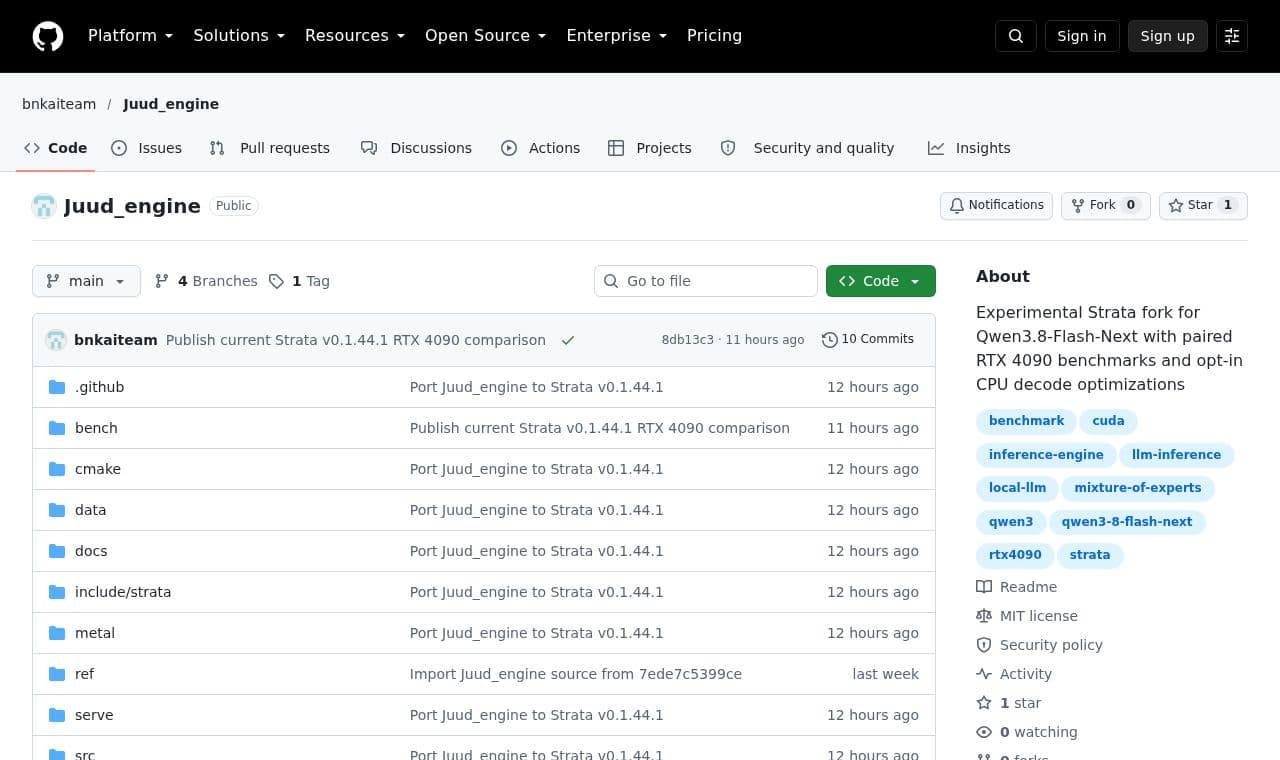
Task: Open the GitHub homepage logo
Action: tap(48, 36)
